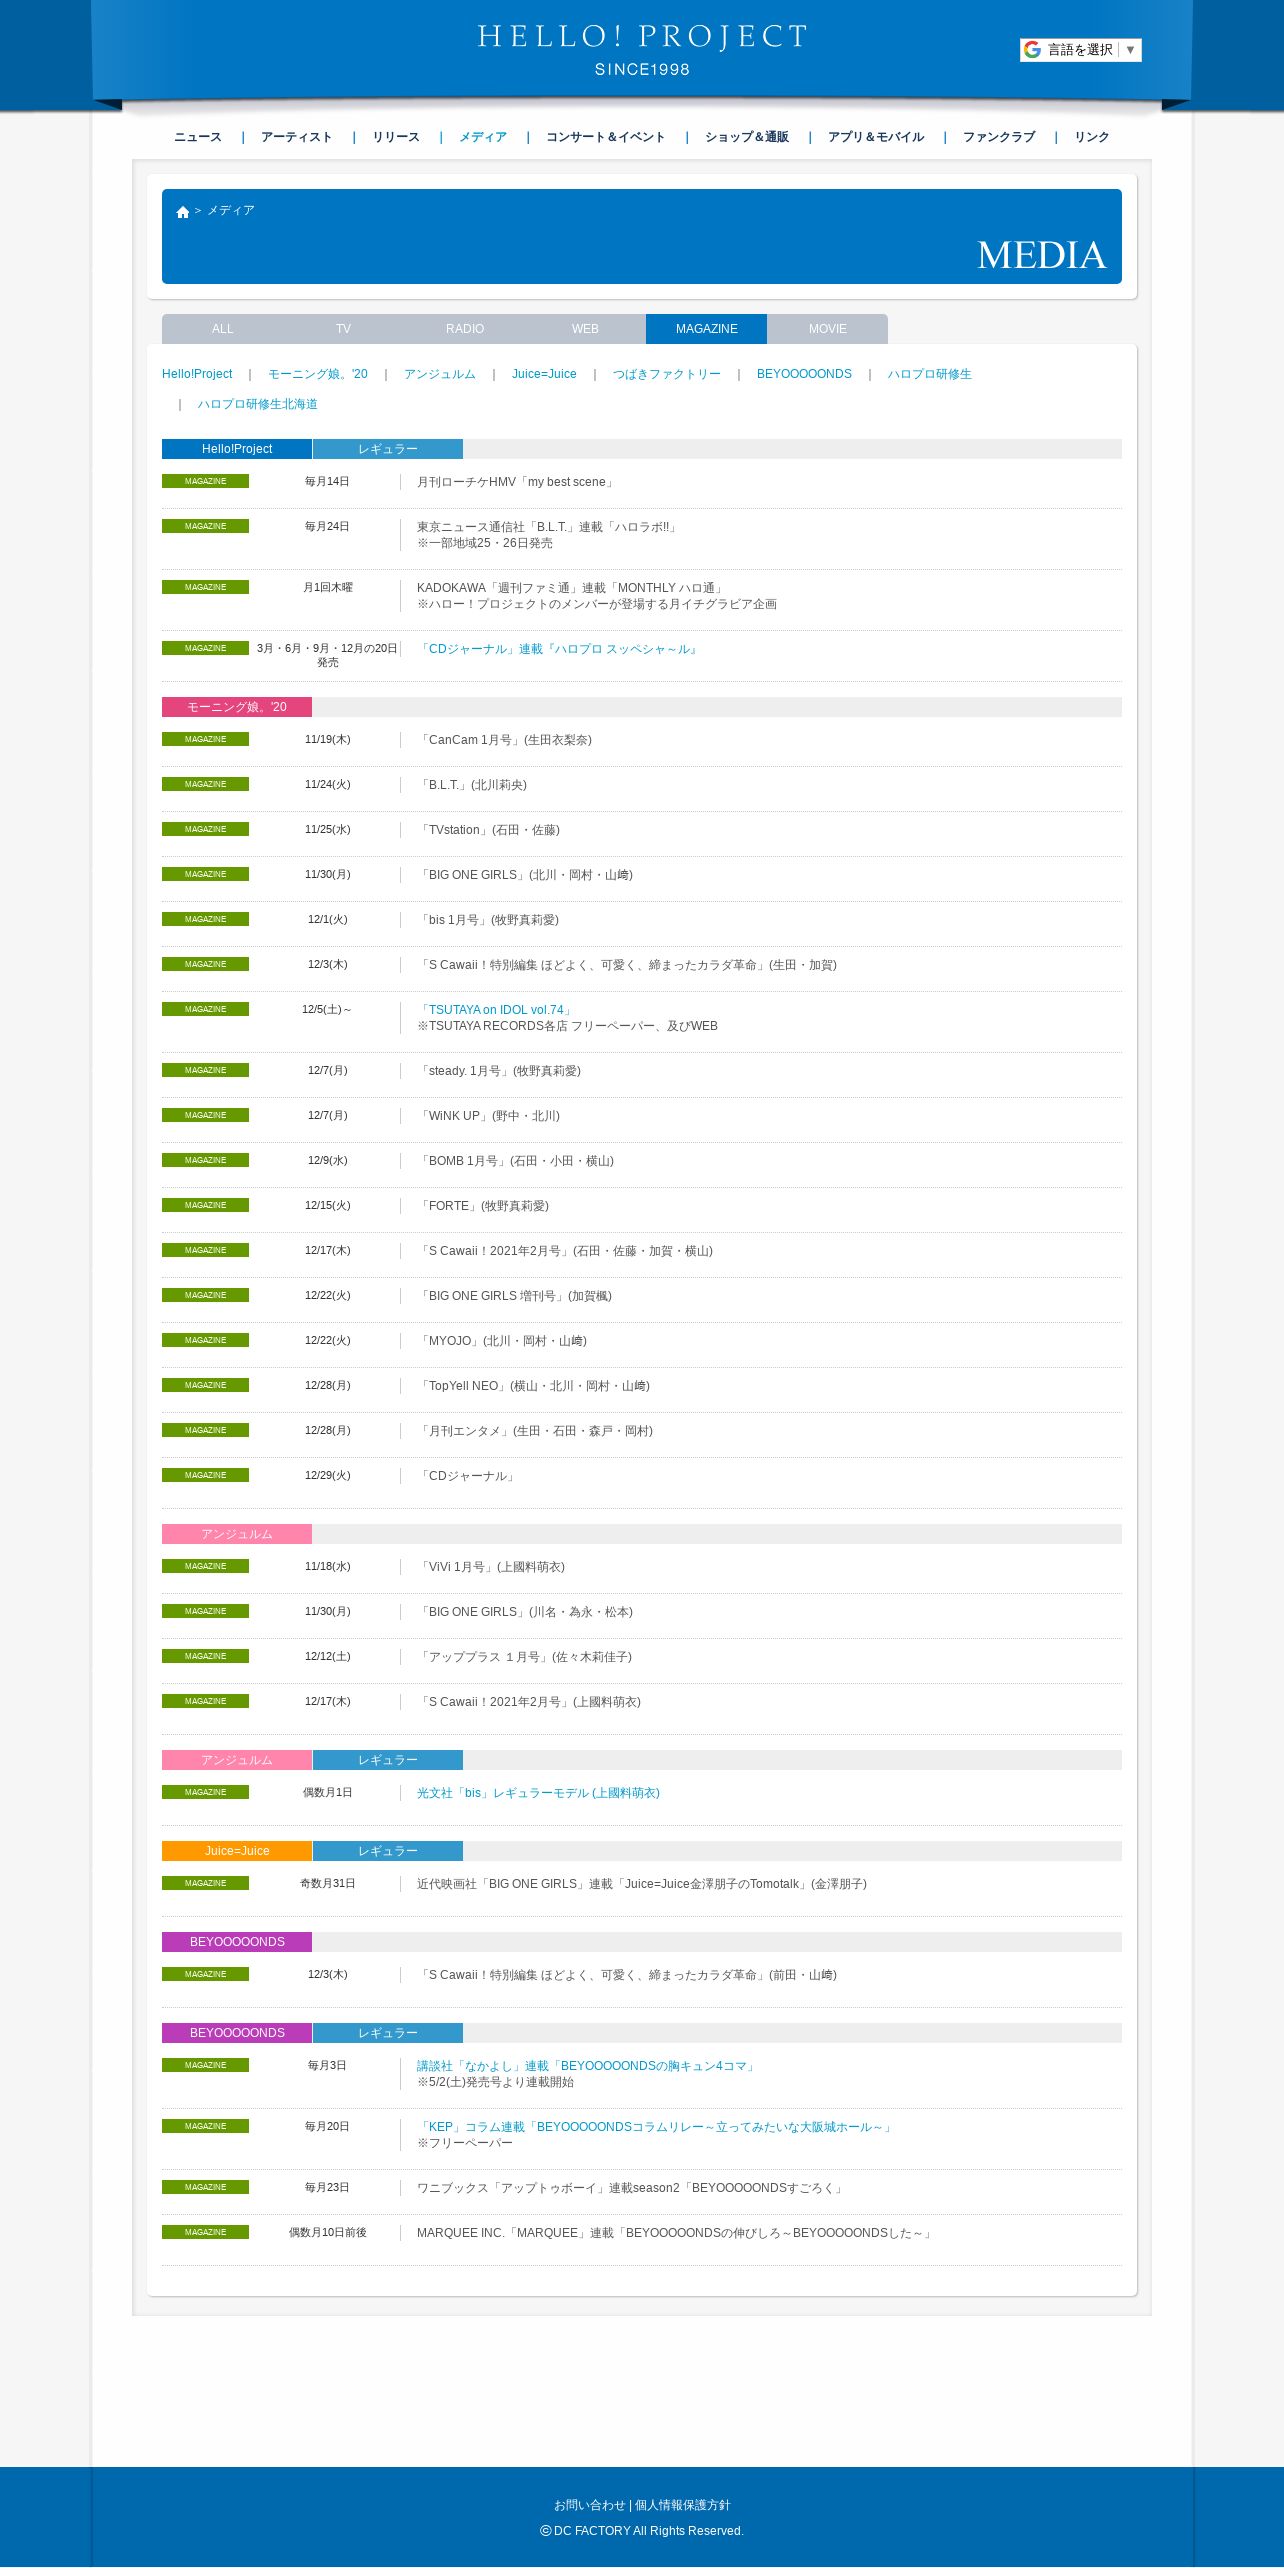Open the アーティスト menu item
Screen dimensions: 1284x2568
[x=296, y=137]
